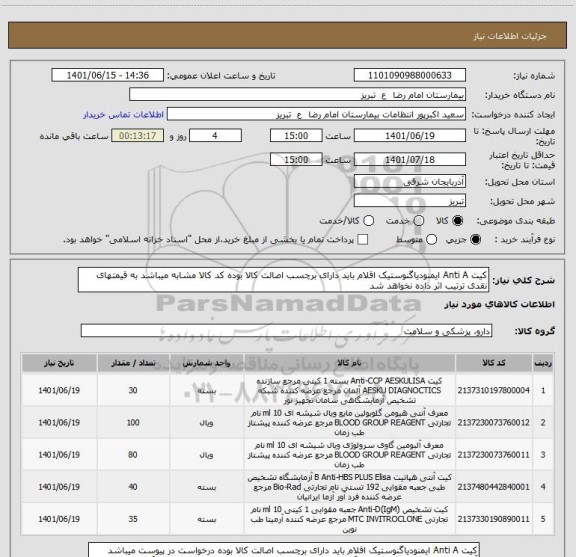Select product code 2137230073760011
The width and height of the screenshot is (576, 557).
click(493, 455)
